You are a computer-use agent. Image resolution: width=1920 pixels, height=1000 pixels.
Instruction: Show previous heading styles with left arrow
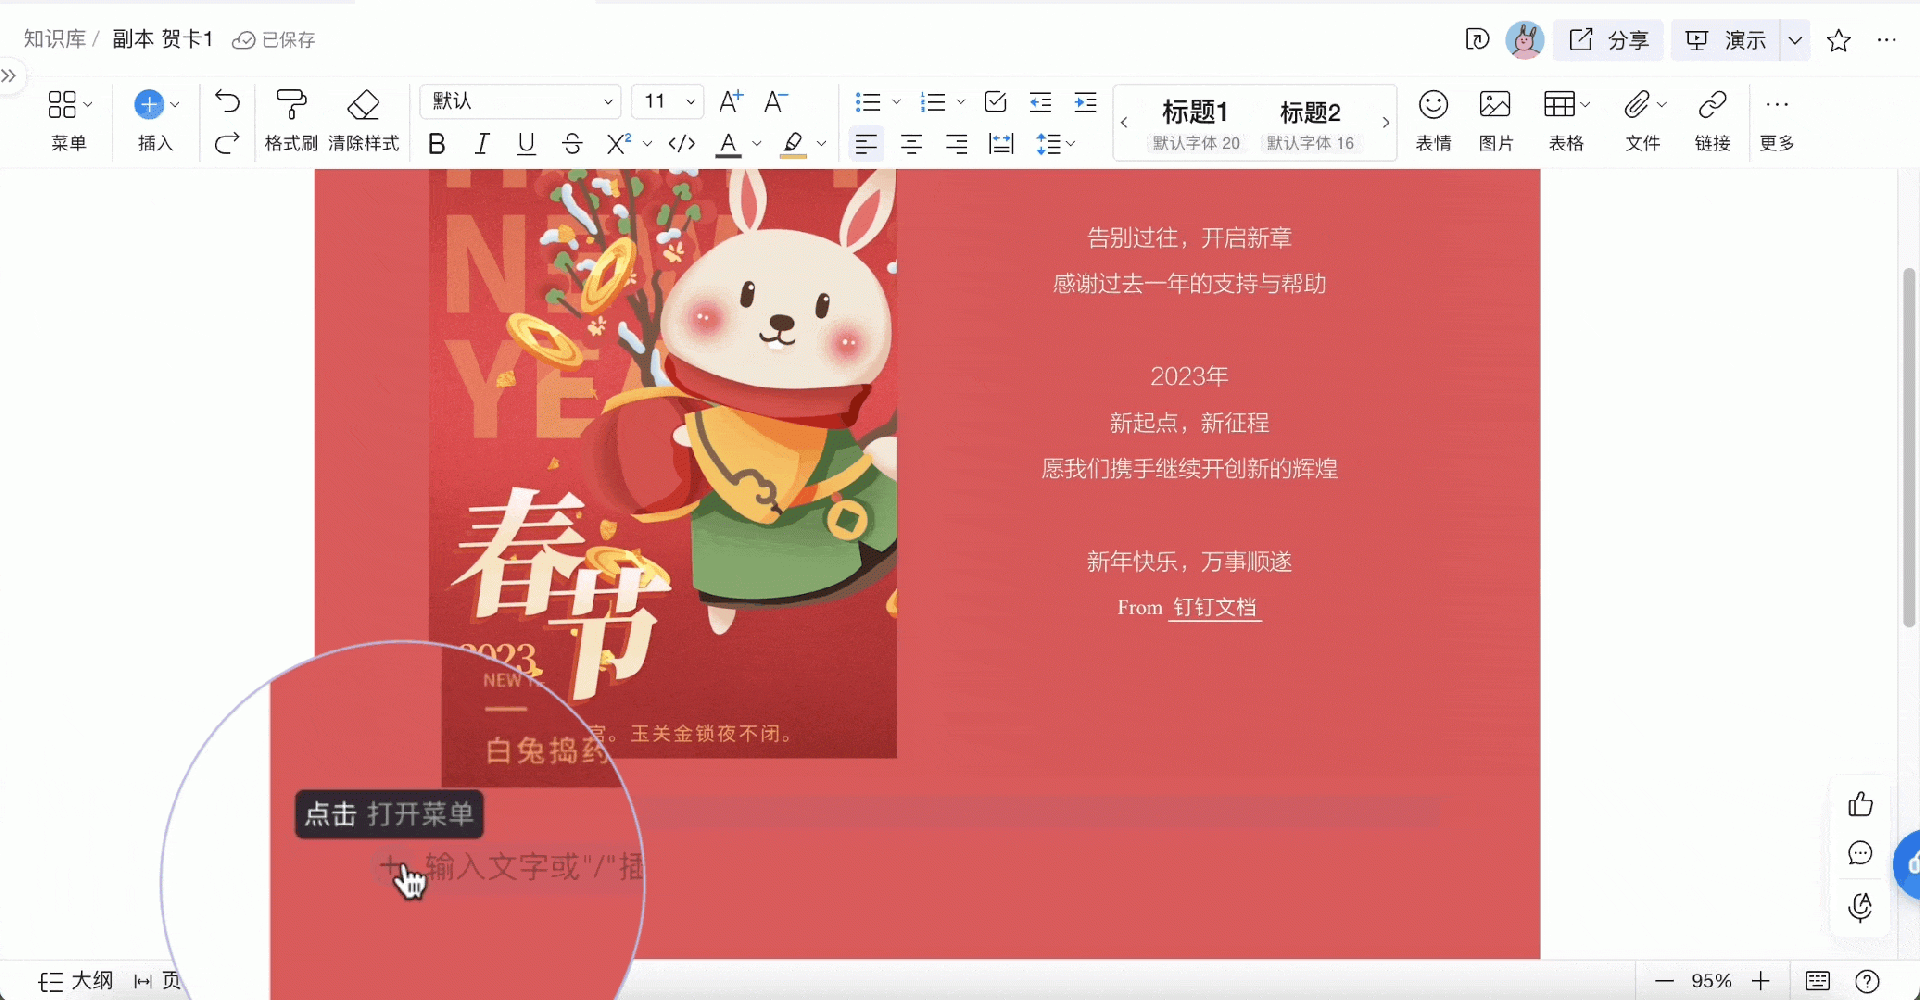click(x=1124, y=123)
